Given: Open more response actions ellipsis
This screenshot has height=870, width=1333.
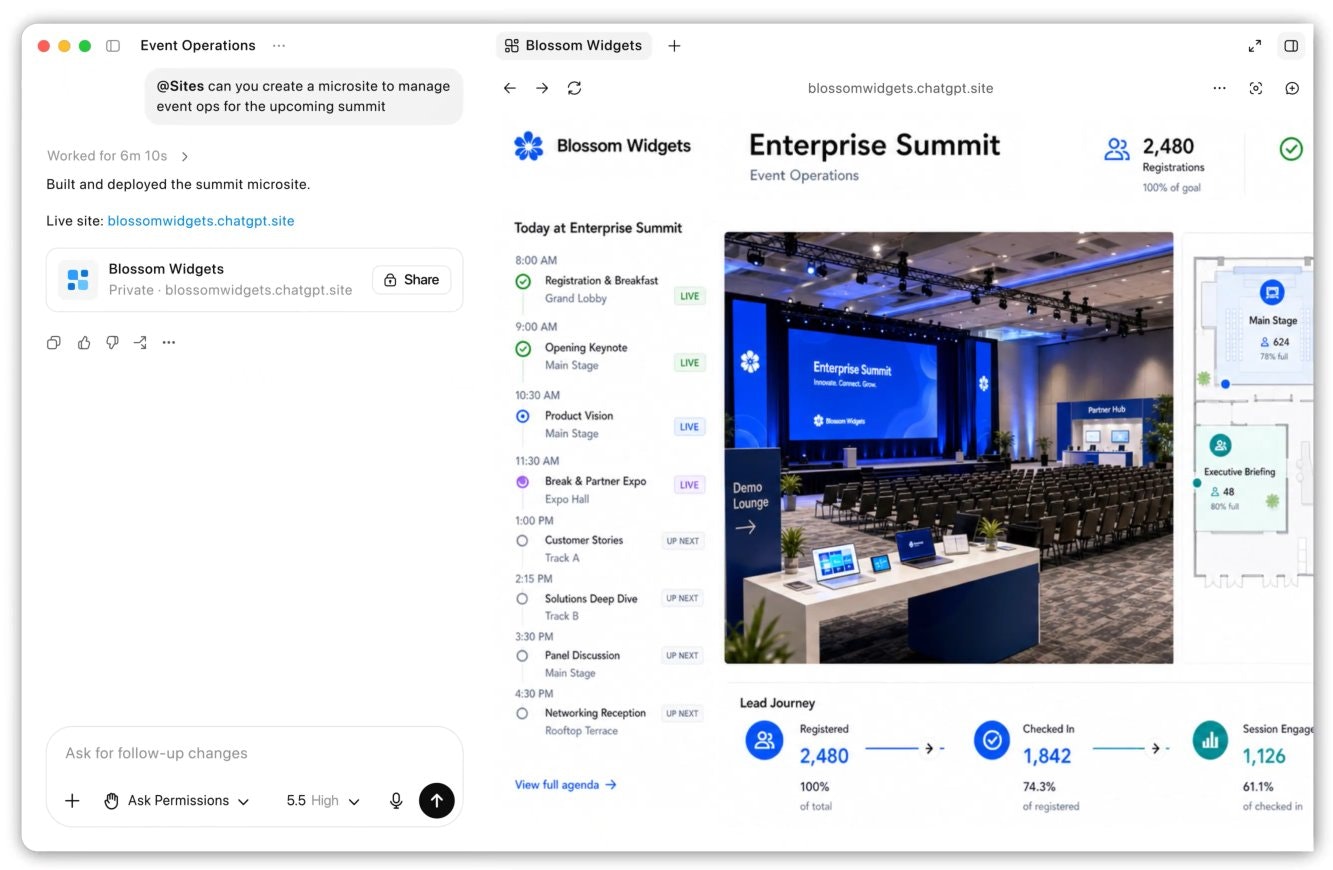Looking at the screenshot, I should (x=169, y=343).
